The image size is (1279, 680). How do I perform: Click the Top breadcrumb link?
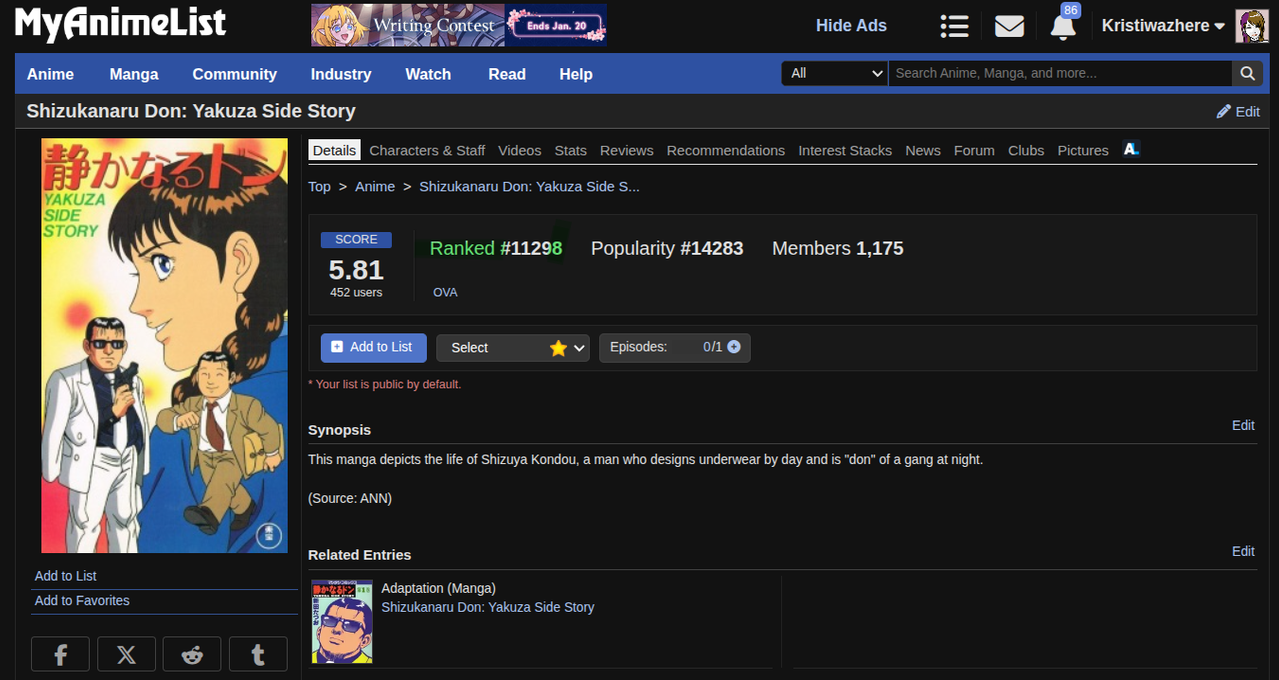point(319,186)
